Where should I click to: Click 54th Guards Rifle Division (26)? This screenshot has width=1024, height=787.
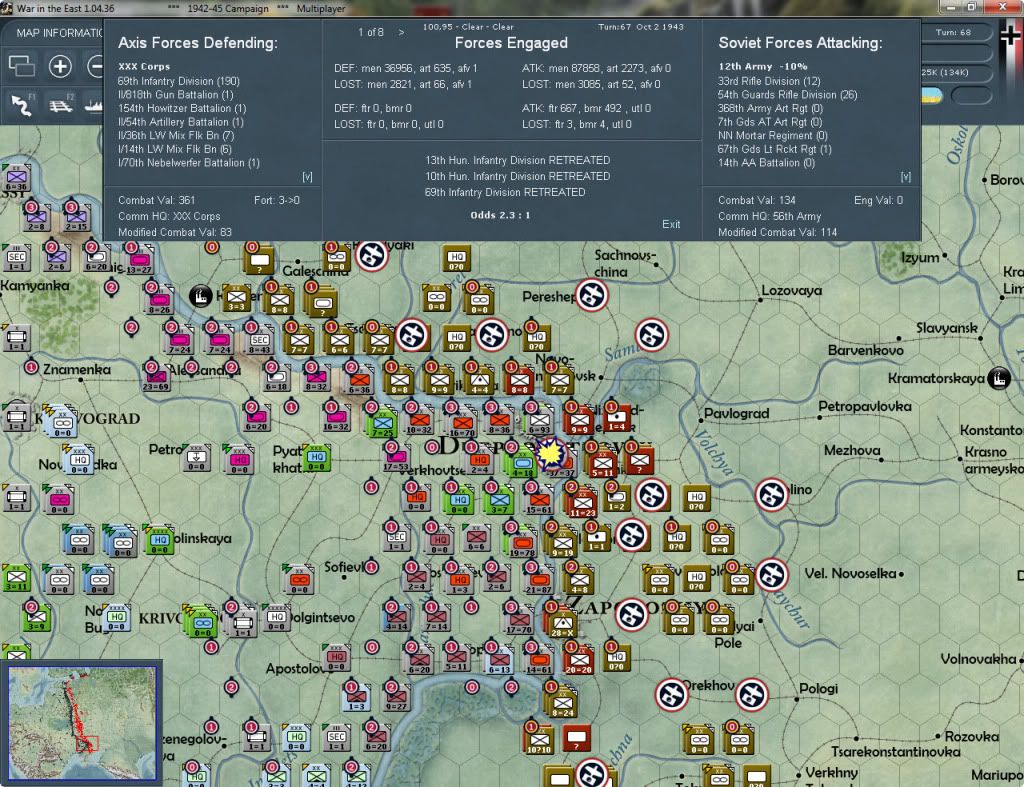coord(787,95)
